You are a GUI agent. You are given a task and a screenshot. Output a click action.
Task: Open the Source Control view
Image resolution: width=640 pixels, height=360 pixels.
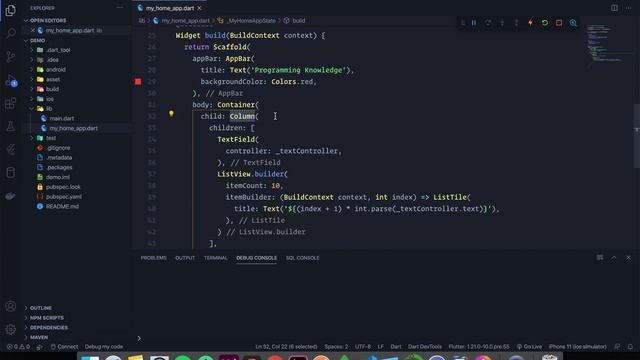coord(11,56)
